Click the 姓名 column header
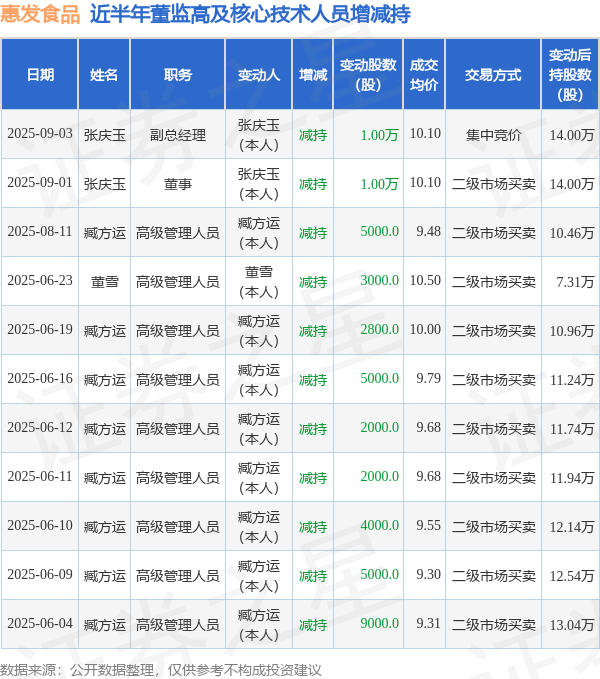600x679 pixels. point(104,74)
